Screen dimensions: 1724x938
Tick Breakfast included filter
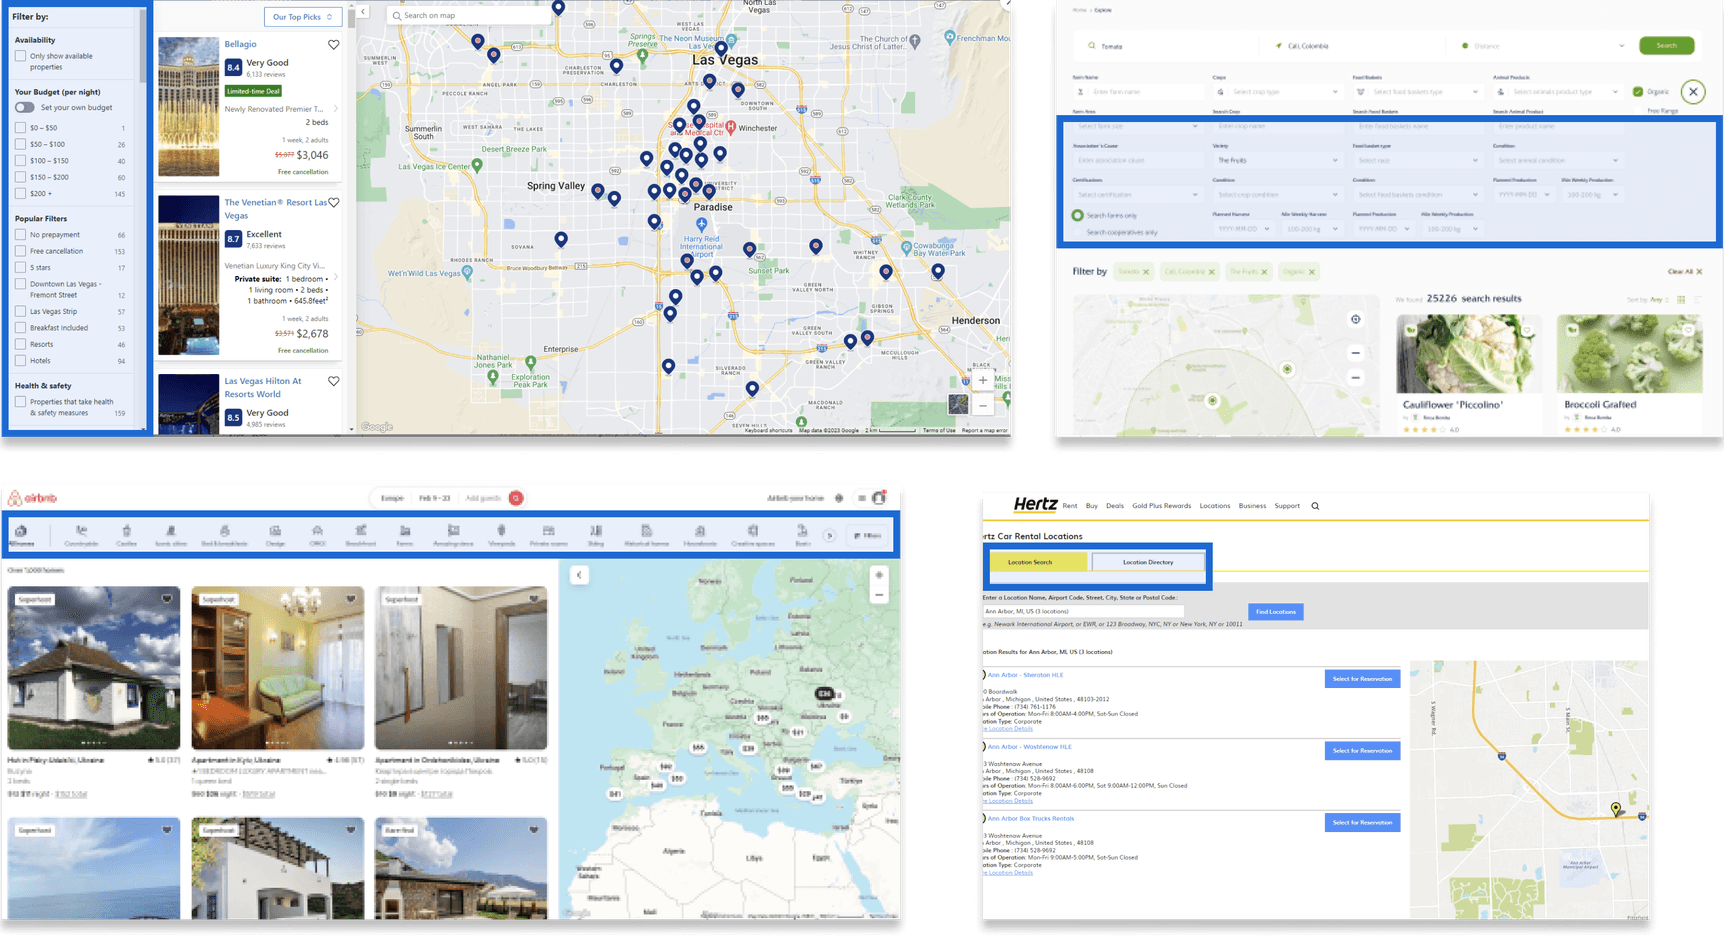tap(20, 327)
